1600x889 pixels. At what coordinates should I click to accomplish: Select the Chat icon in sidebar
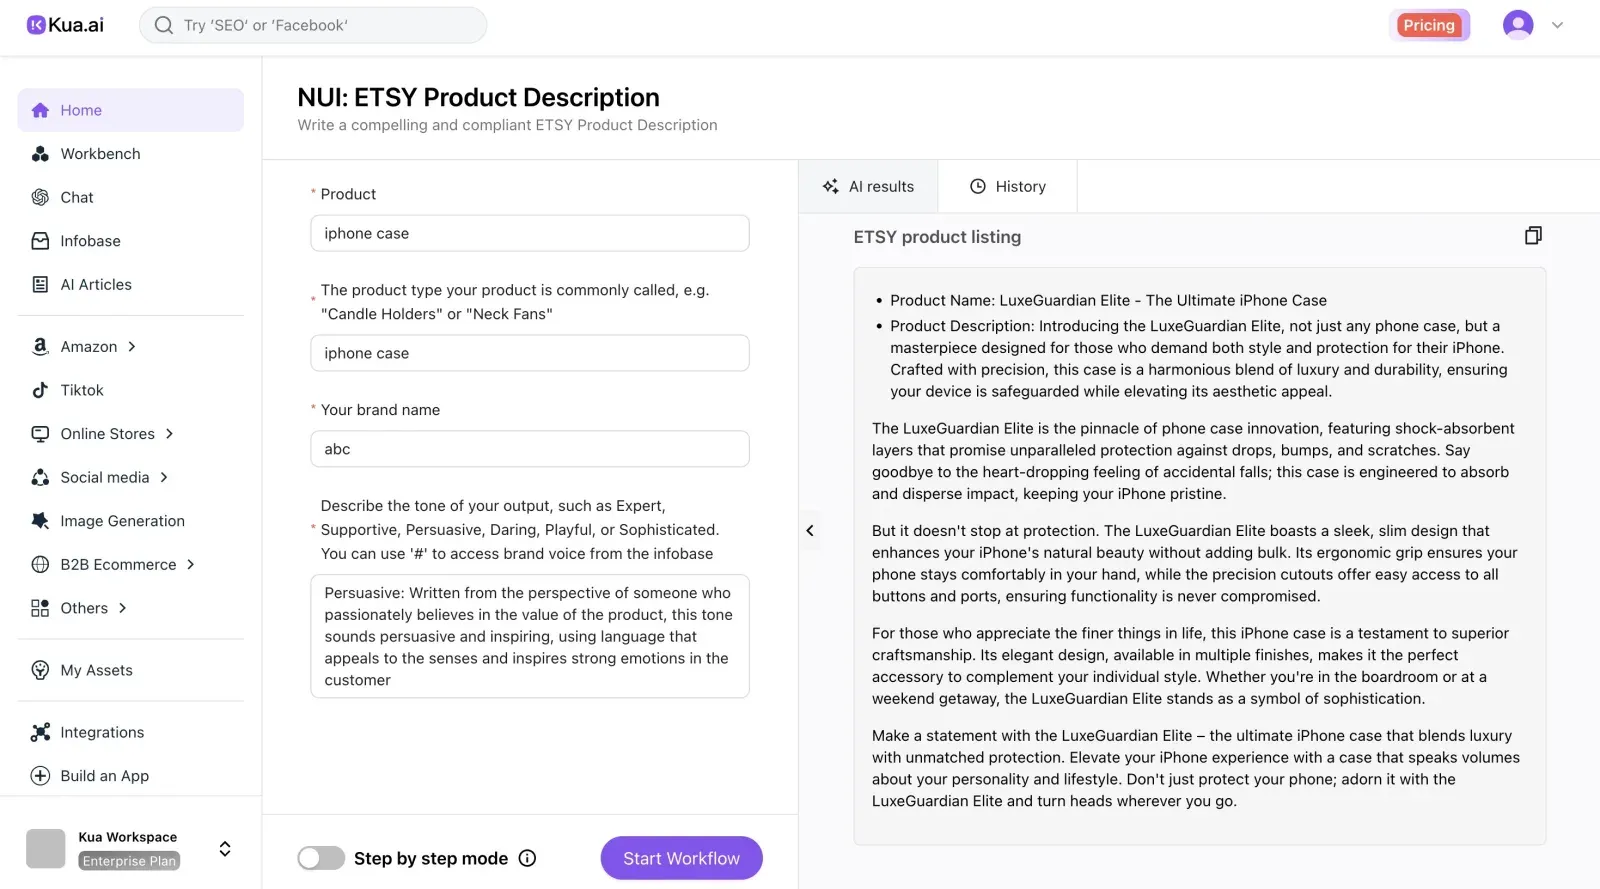click(75, 197)
